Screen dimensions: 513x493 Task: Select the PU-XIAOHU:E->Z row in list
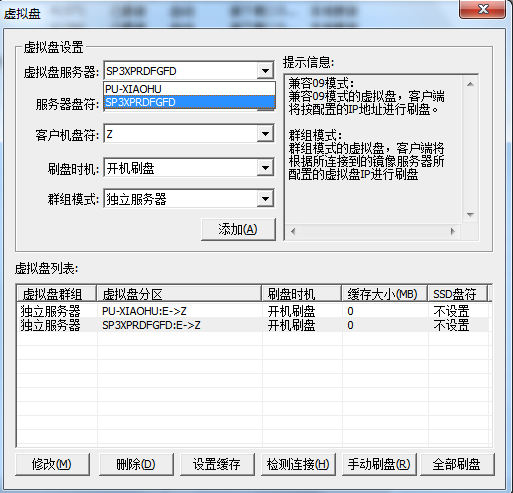(253, 311)
